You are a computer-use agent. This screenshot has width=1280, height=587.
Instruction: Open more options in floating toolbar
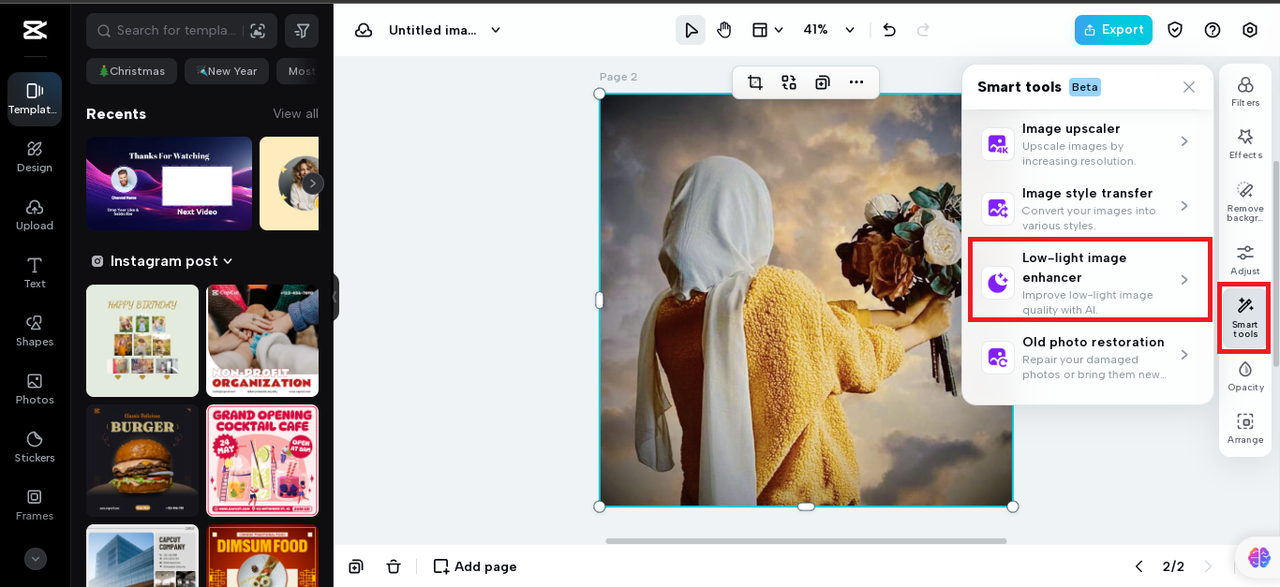856,82
